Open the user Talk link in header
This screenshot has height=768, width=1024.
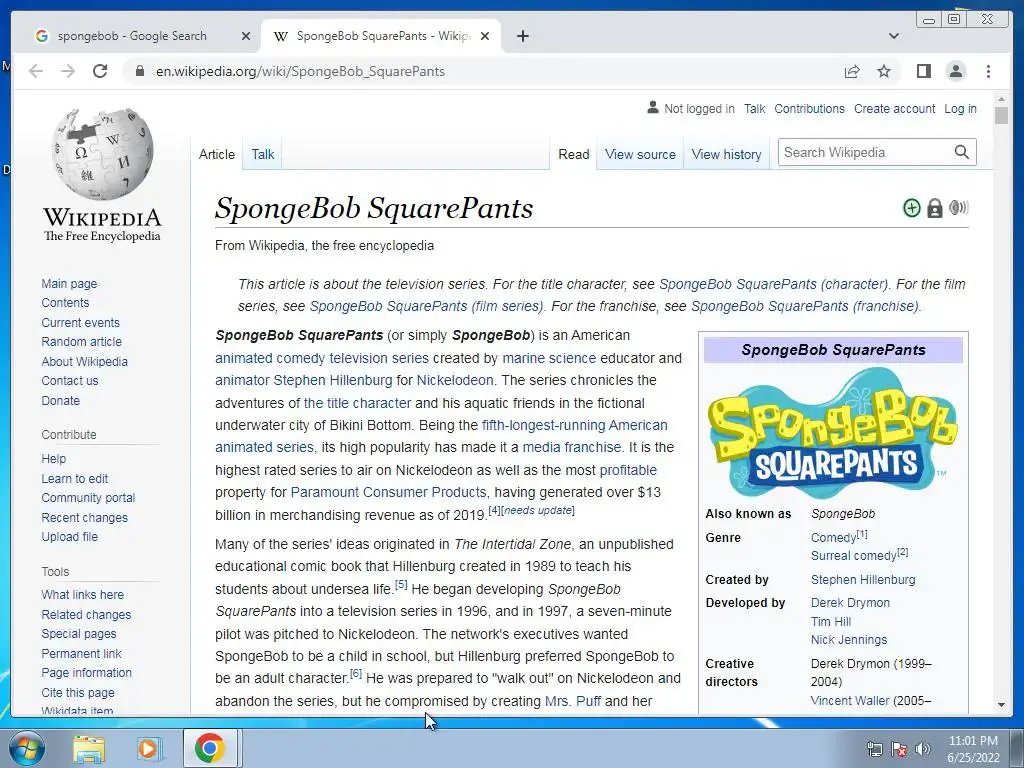tap(754, 108)
